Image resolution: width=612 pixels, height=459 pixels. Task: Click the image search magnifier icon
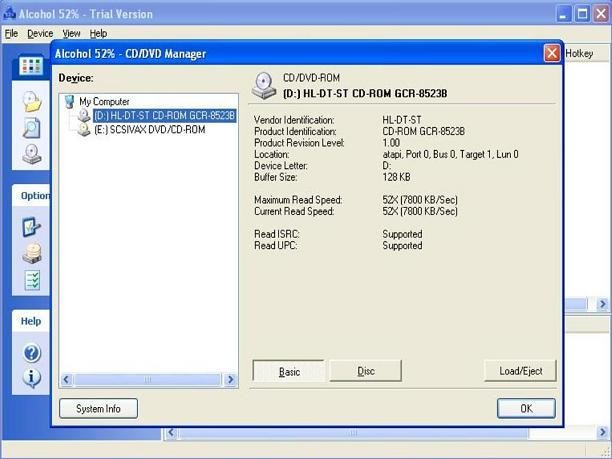[x=32, y=128]
